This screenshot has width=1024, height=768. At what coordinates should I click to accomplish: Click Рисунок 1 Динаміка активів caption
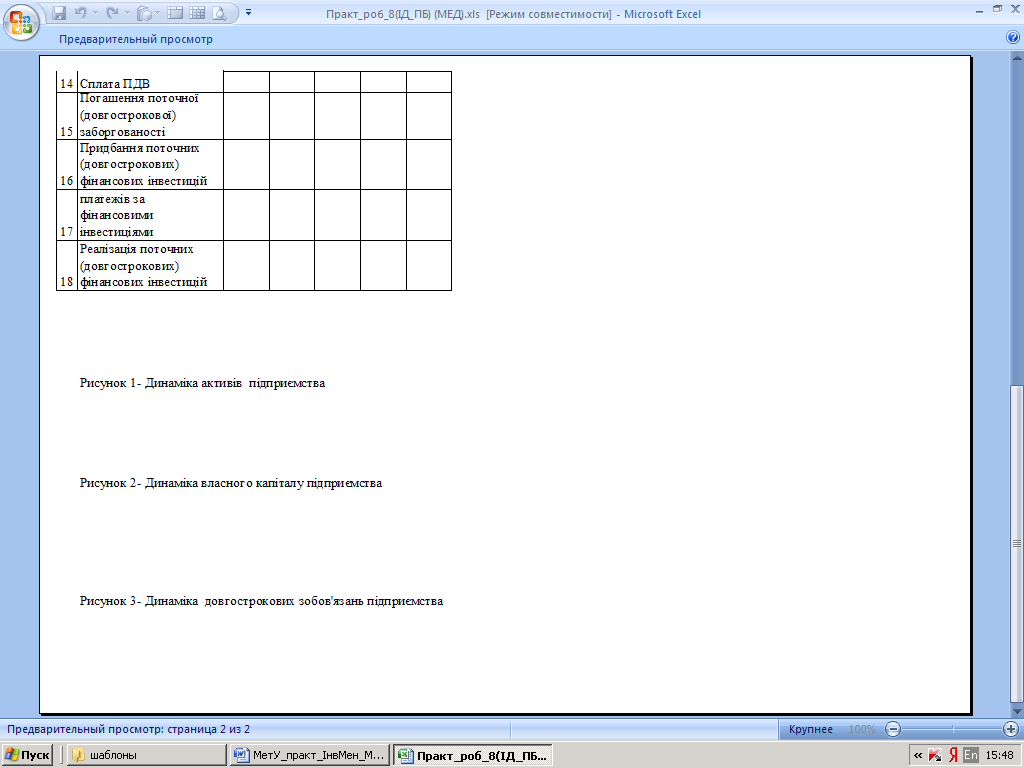(x=202, y=383)
